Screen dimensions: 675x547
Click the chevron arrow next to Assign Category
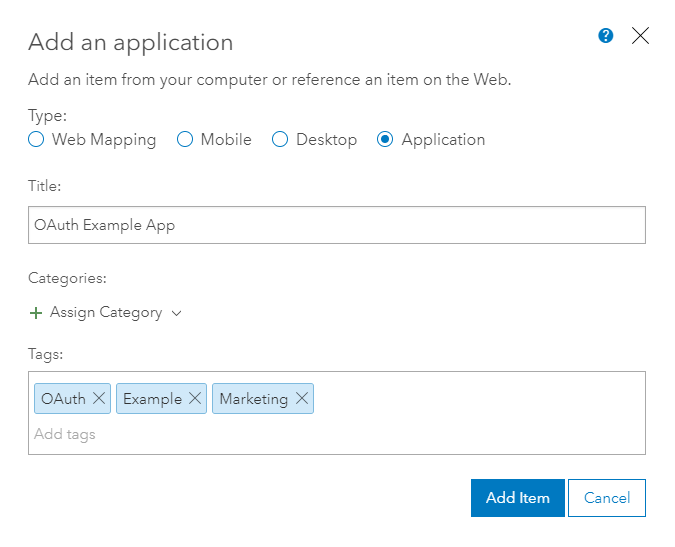177,313
